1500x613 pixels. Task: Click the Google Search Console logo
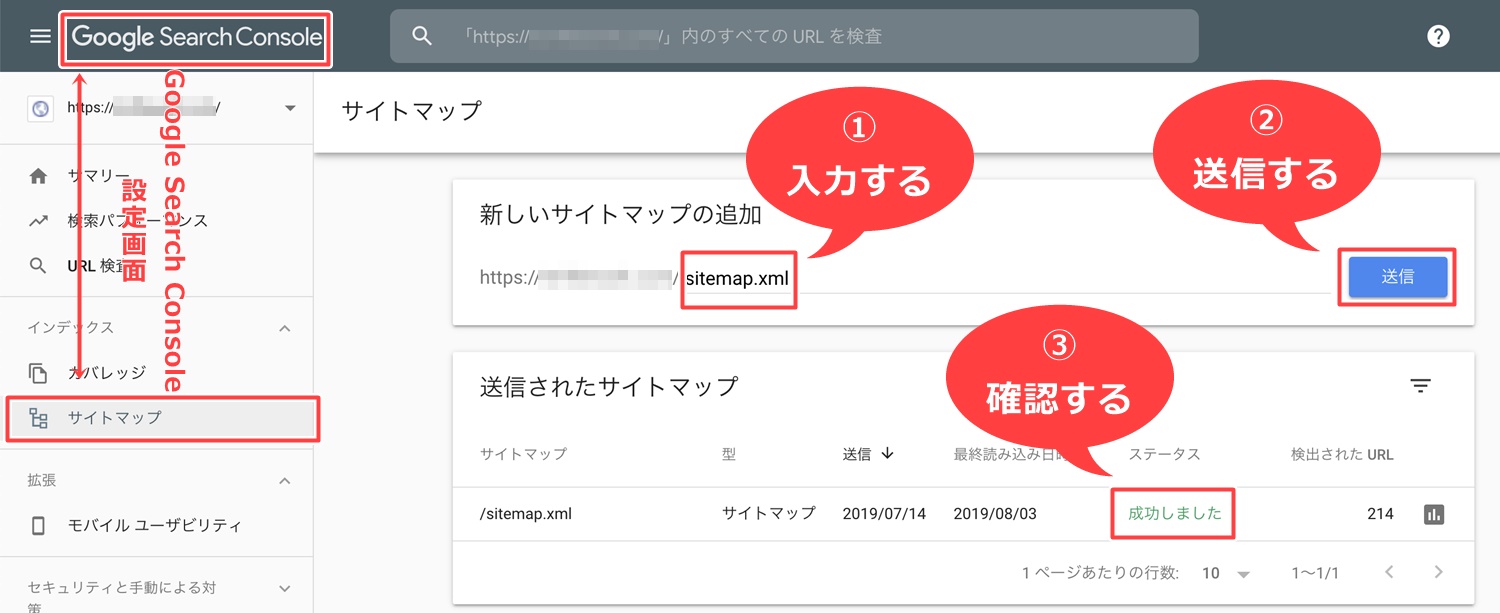click(196, 38)
